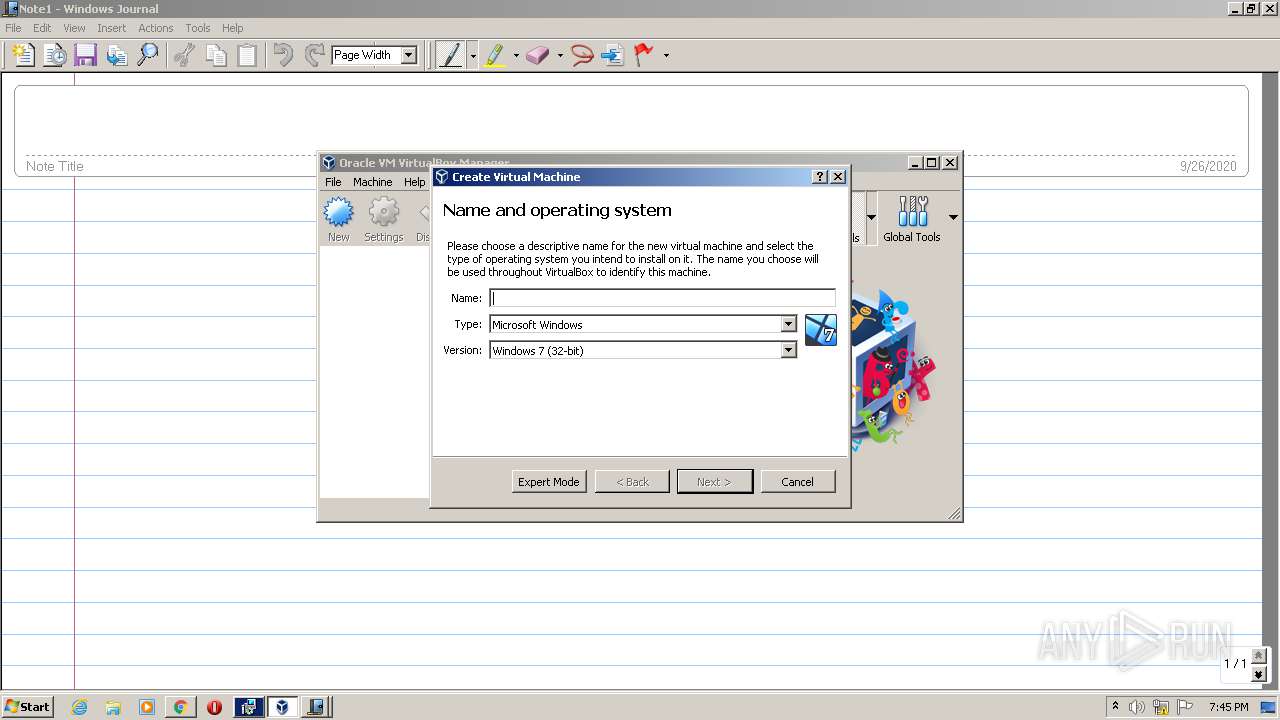Click the red Flag tool icon
Viewport: 1280px width, 720px height.
point(644,55)
